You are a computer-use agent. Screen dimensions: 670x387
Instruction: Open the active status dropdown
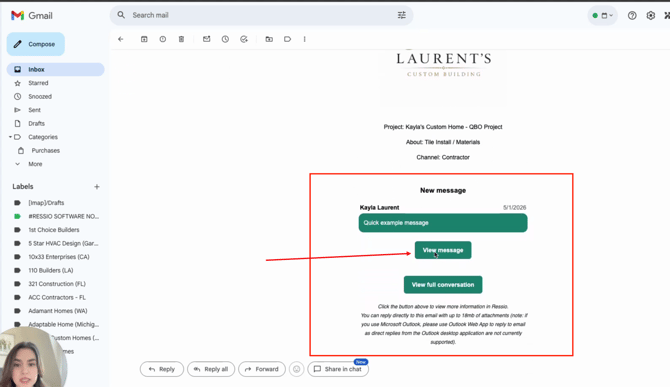click(602, 15)
